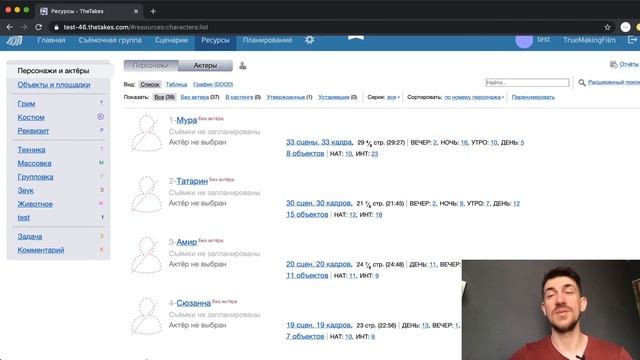Click the user avatar circle
This screenshot has height=360, width=640.
pos(524,40)
